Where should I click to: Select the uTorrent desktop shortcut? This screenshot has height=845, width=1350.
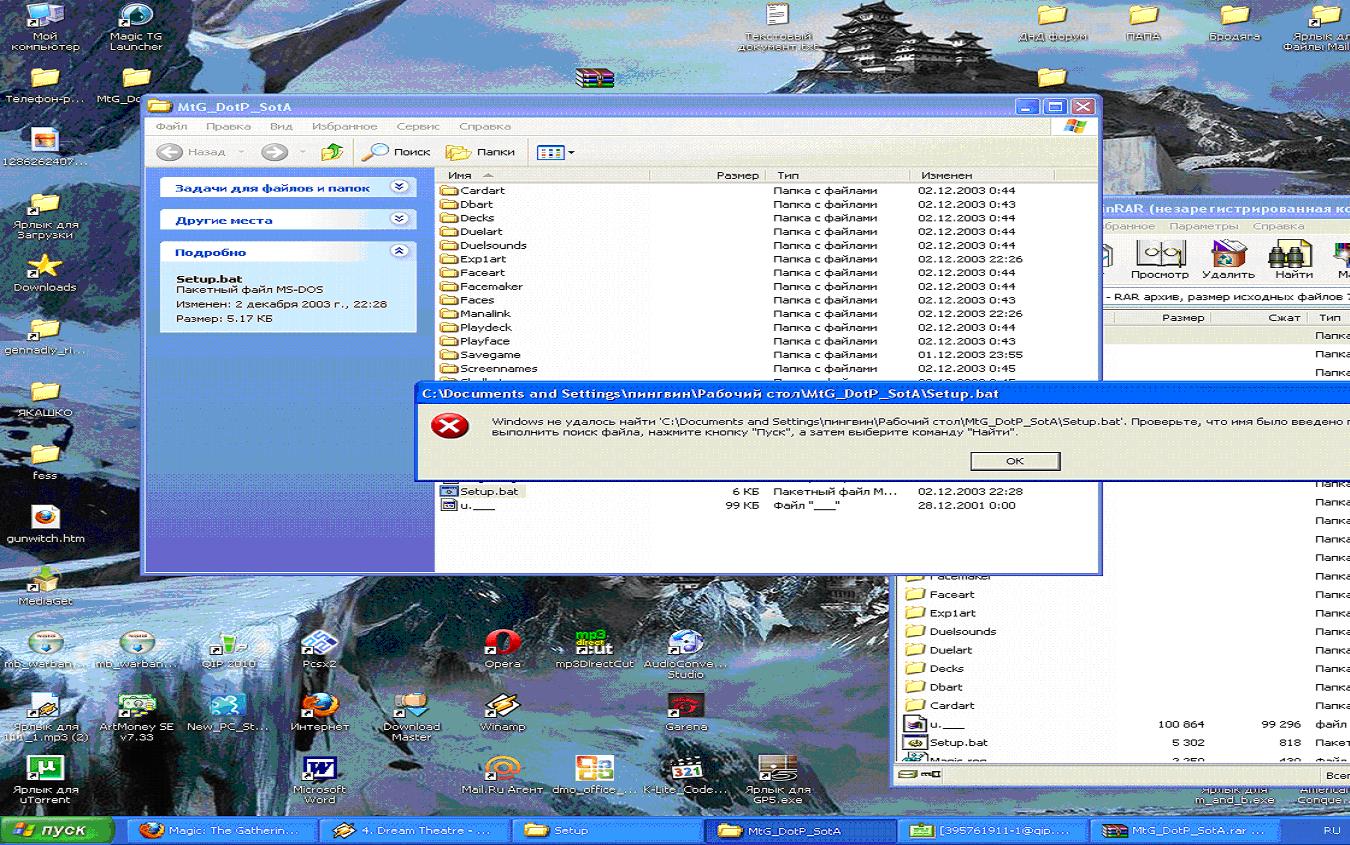pyautogui.click(x=45, y=781)
